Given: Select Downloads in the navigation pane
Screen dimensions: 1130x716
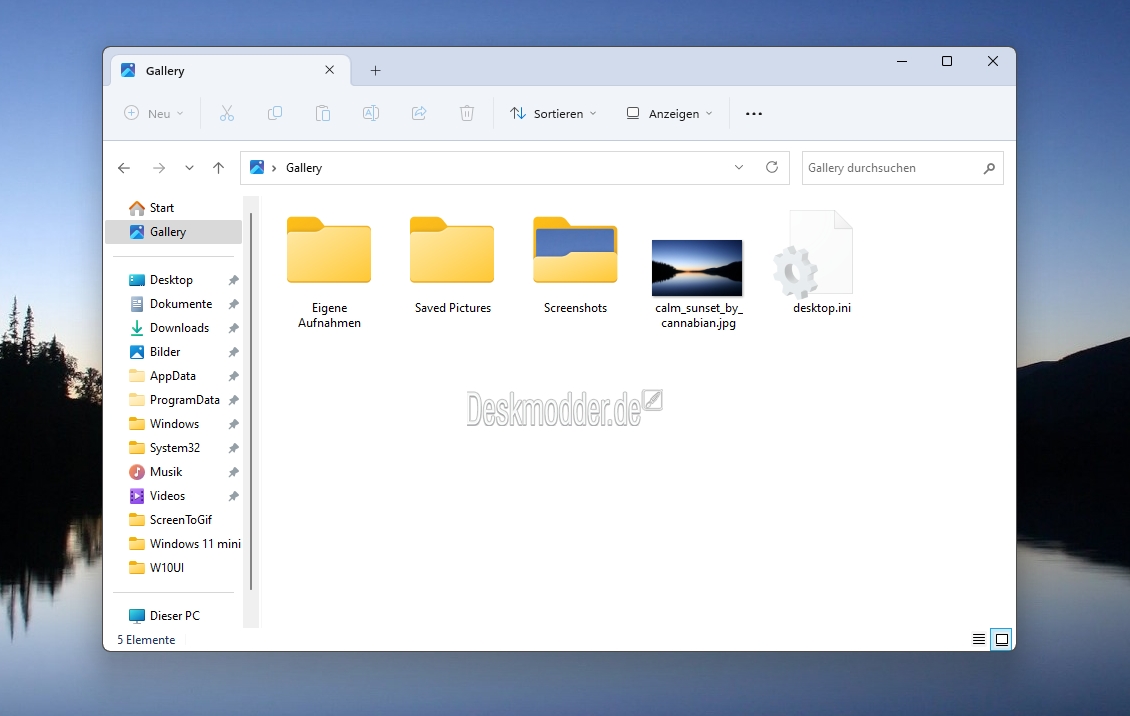Looking at the screenshot, I should [179, 328].
